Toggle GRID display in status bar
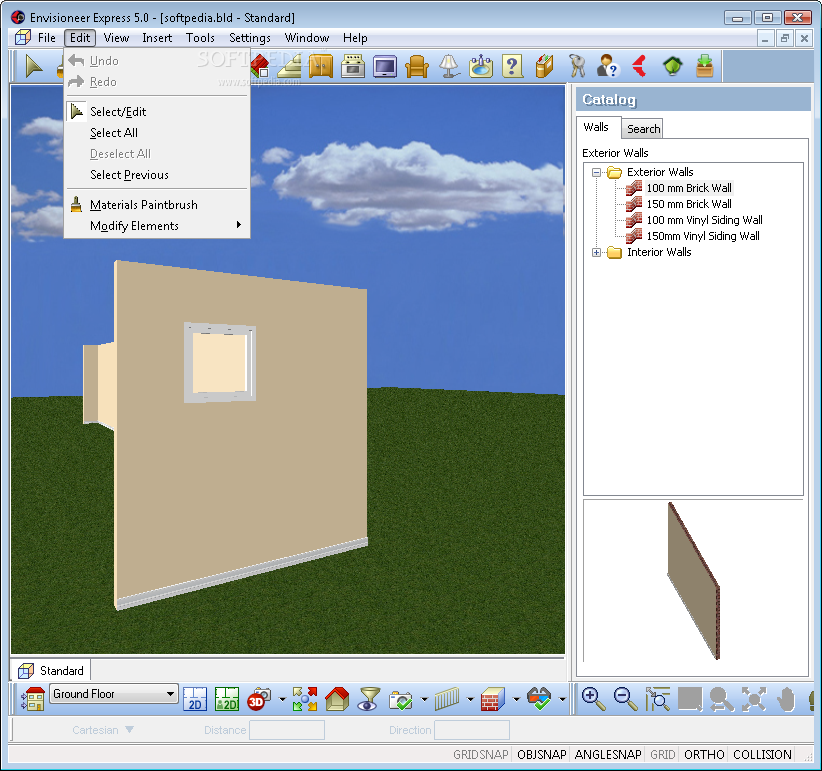 (x=663, y=754)
